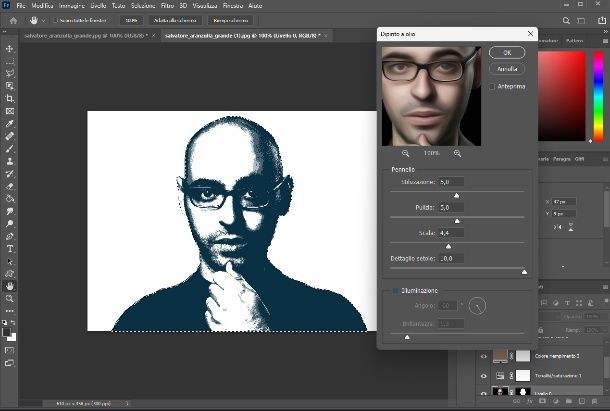Screen dimensions: 610x411
Task: Hide the Colore riempimento 2 layer
Action: click(x=484, y=355)
